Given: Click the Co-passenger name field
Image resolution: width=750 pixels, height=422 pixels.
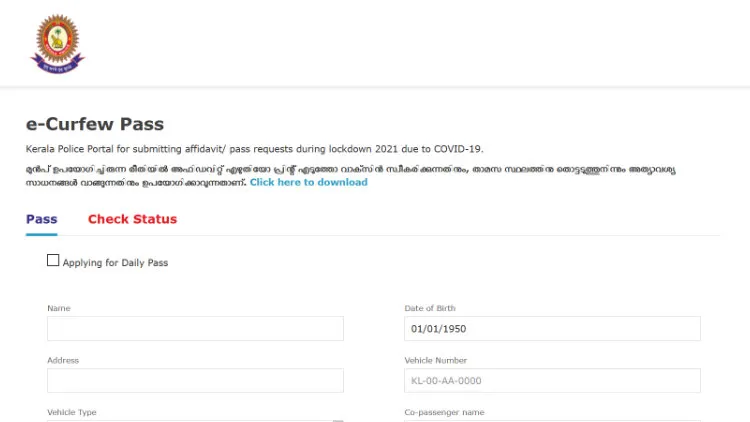Looking at the screenshot, I should pos(552,420).
